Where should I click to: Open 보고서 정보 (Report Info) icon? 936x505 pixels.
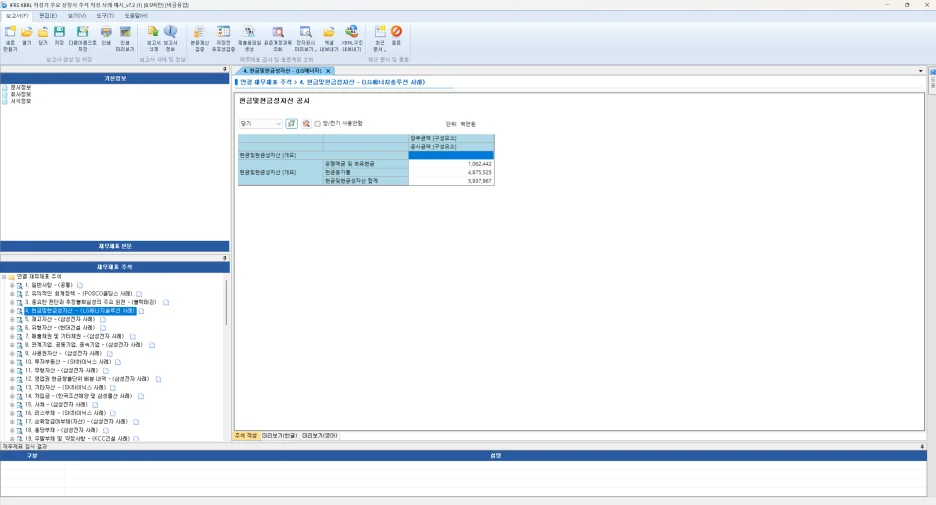tap(170, 36)
